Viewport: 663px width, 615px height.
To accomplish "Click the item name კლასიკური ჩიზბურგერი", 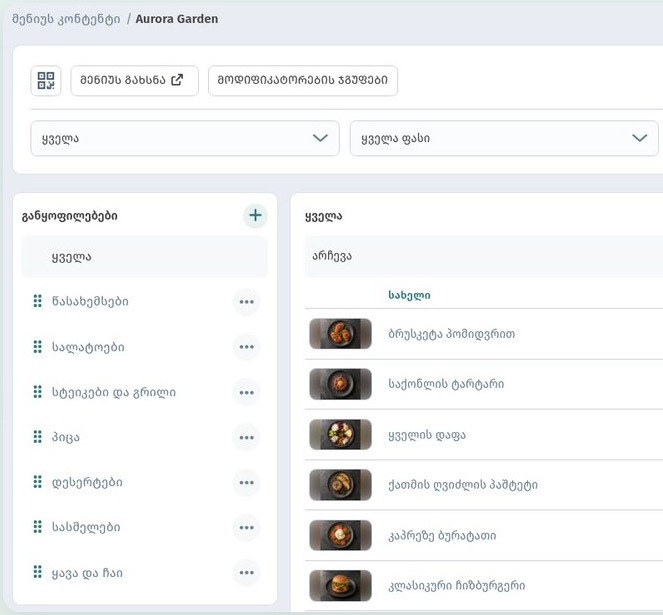I will 457,586.
